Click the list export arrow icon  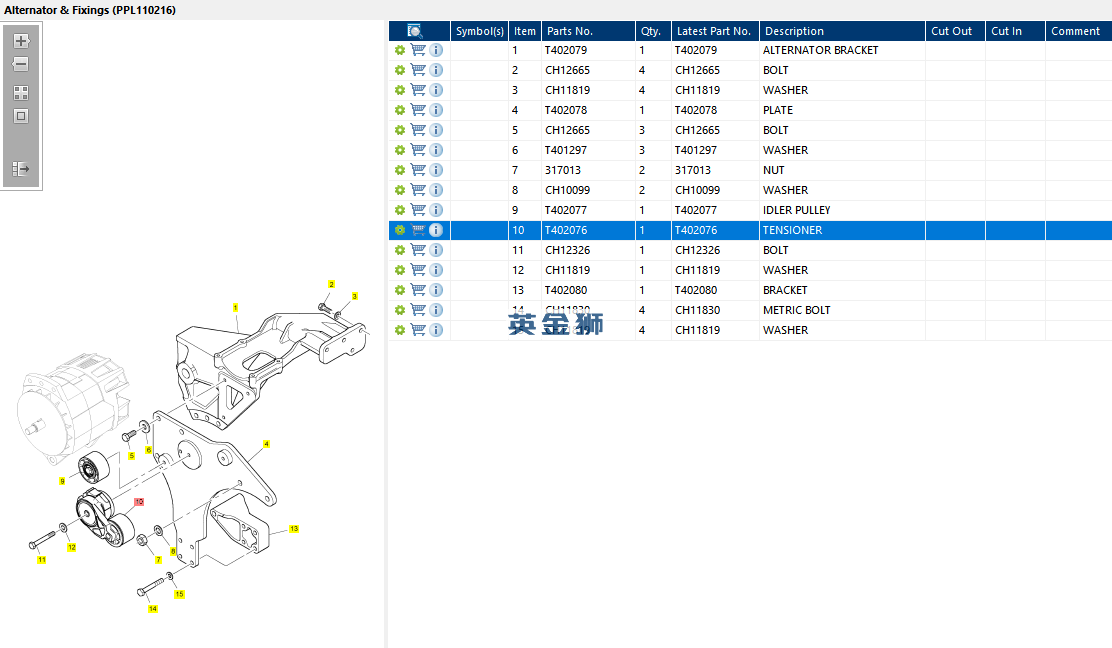pyautogui.click(x=21, y=169)
